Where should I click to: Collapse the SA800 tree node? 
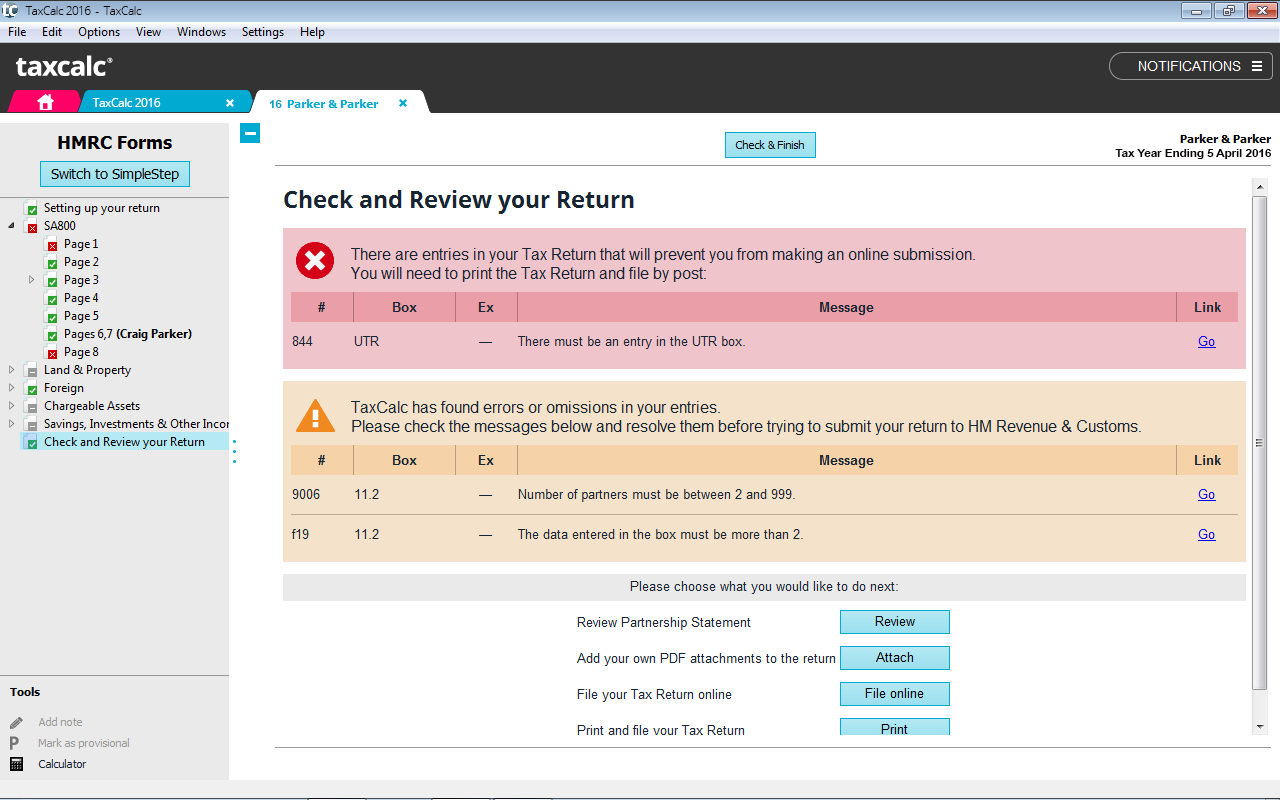click(12, 226)
